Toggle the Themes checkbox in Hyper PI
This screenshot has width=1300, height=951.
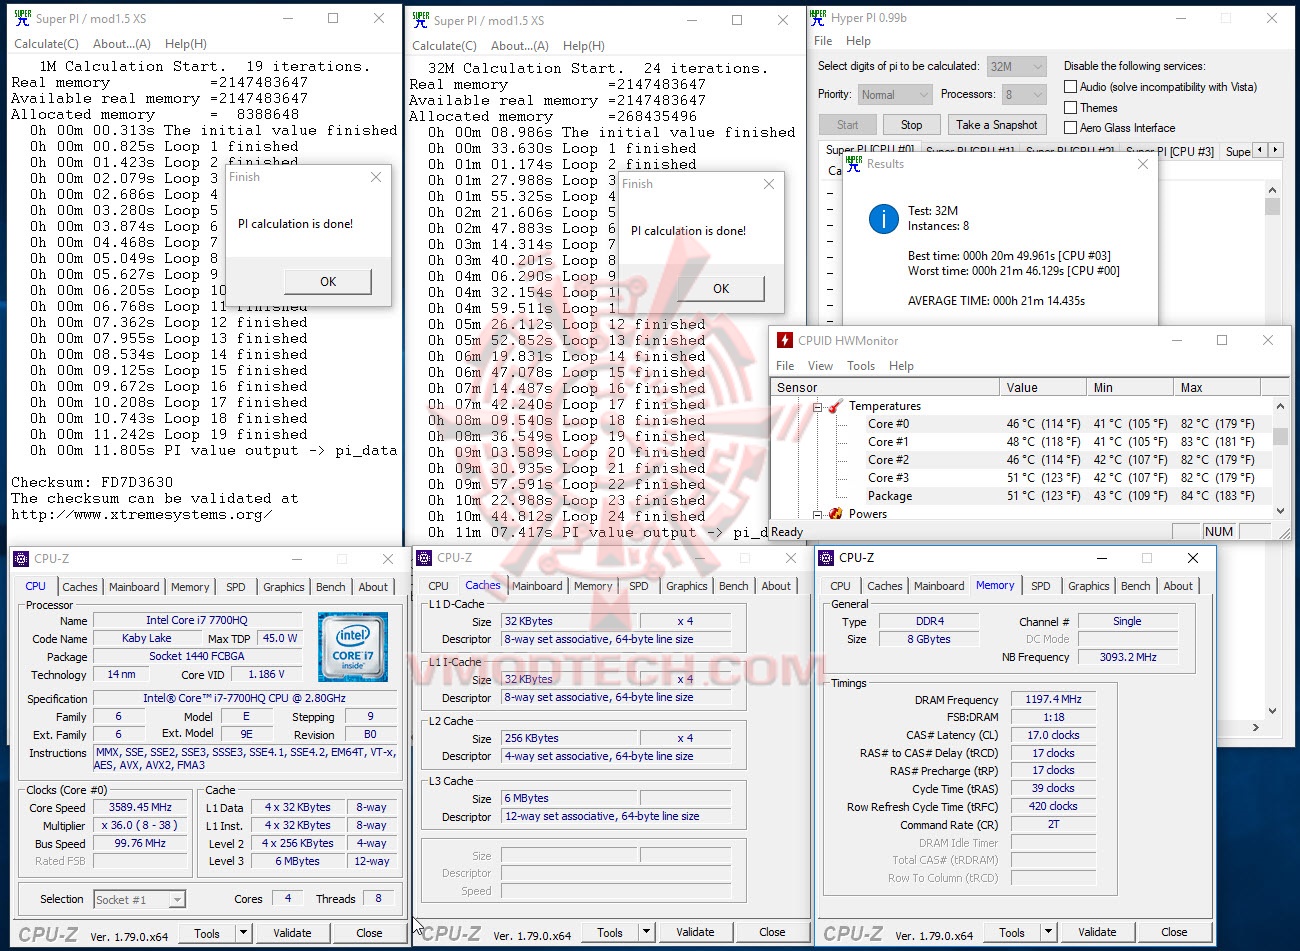pos(1071,107)
